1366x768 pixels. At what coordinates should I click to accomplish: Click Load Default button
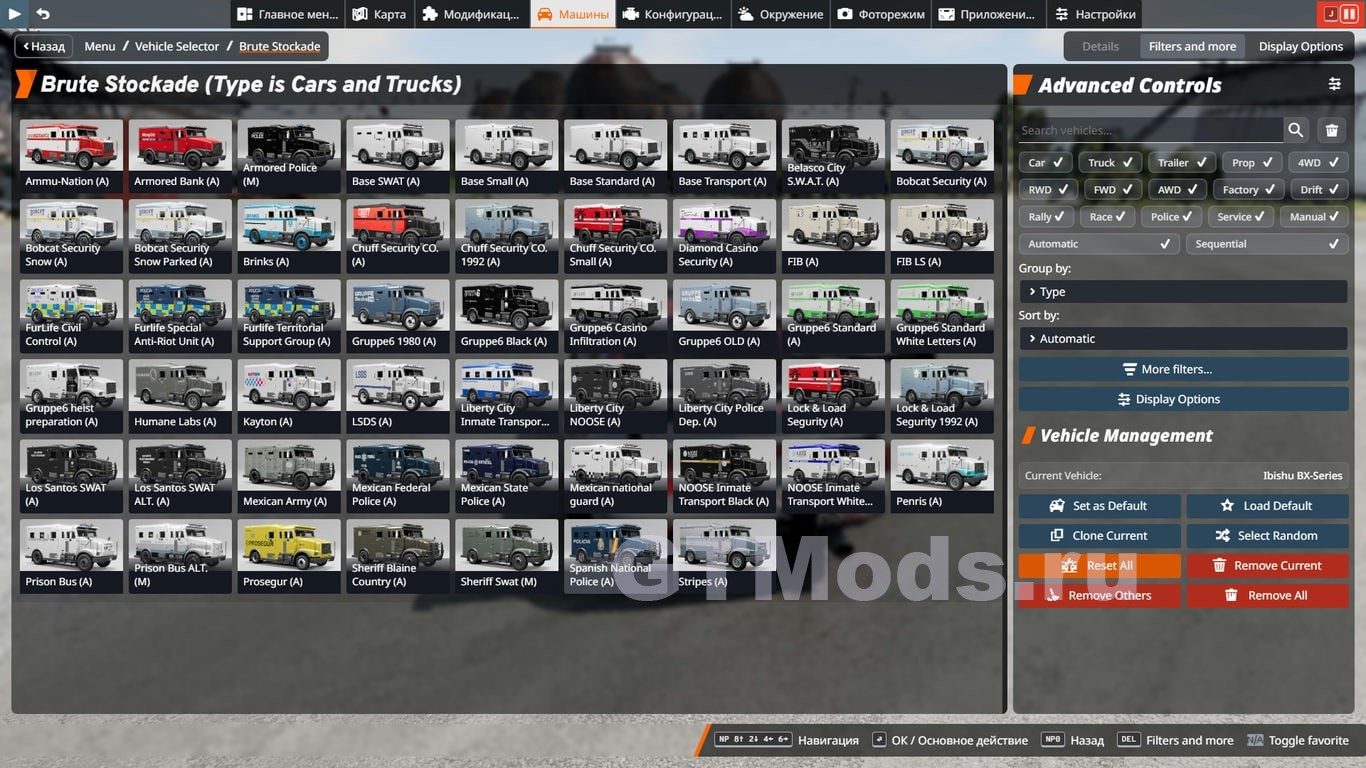1267,506
